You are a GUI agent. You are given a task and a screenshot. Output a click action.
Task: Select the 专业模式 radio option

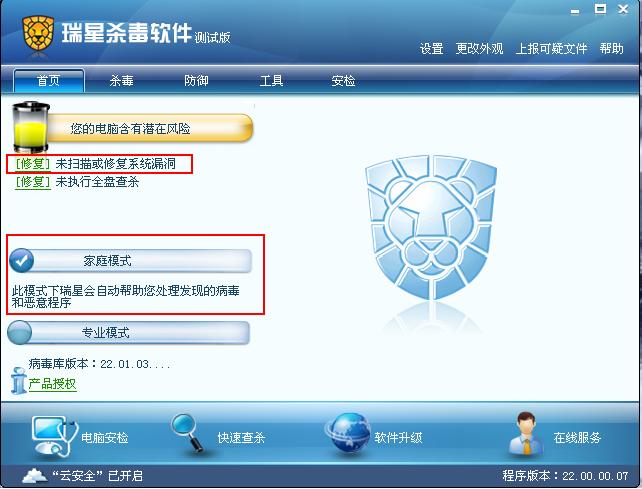point(19,332)
